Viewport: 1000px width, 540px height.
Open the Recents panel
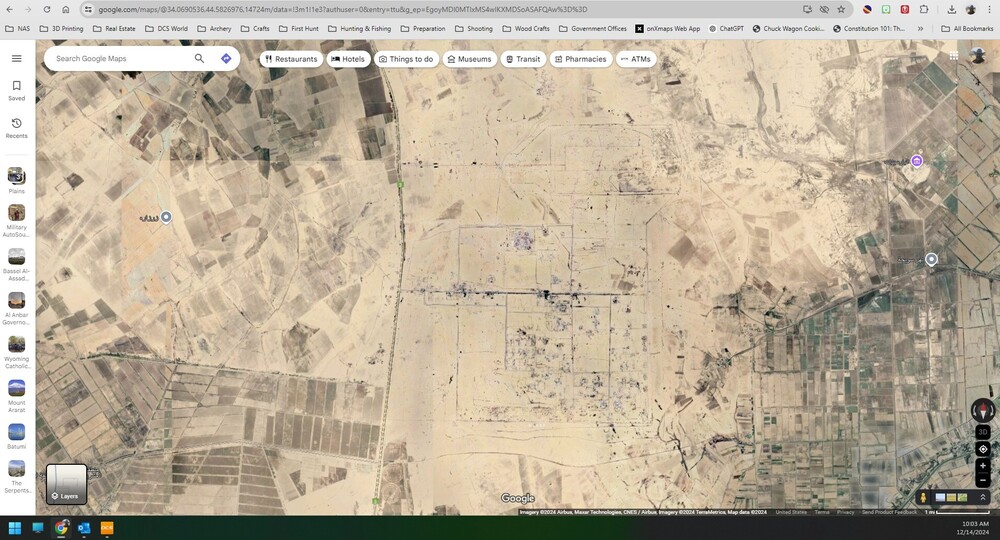click(17, 128)
